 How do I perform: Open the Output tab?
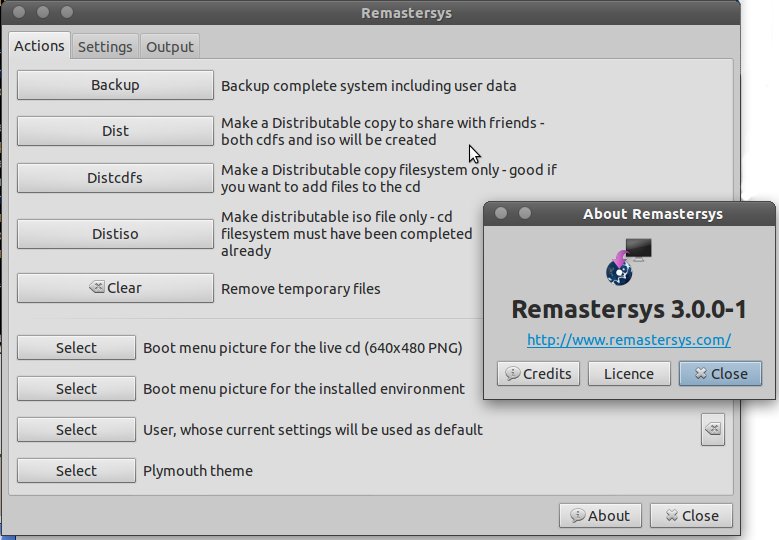pyautogui.click(x=170, y=47)
